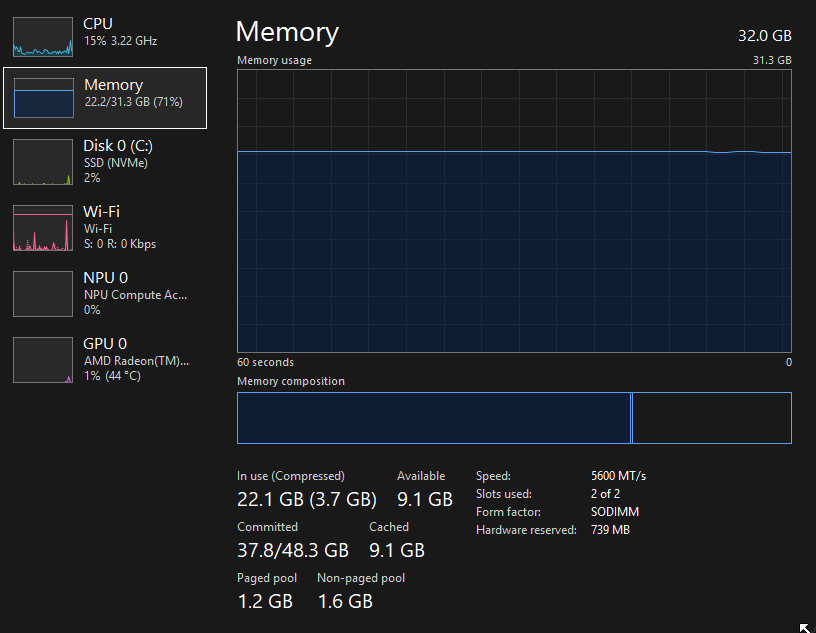Click the Form factor label
Viewport: 816px width, 633px height.
click(508, 512)
